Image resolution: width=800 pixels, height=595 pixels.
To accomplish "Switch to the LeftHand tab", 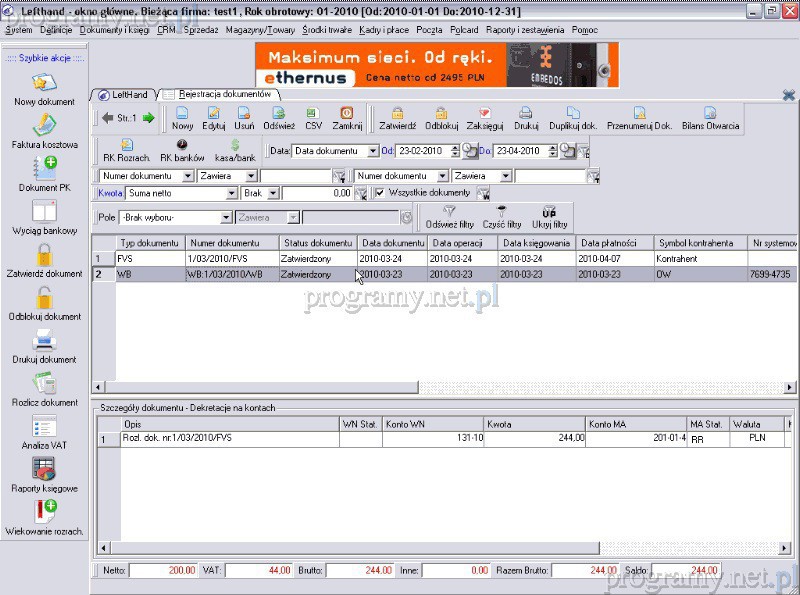I will tap(128, 94).
